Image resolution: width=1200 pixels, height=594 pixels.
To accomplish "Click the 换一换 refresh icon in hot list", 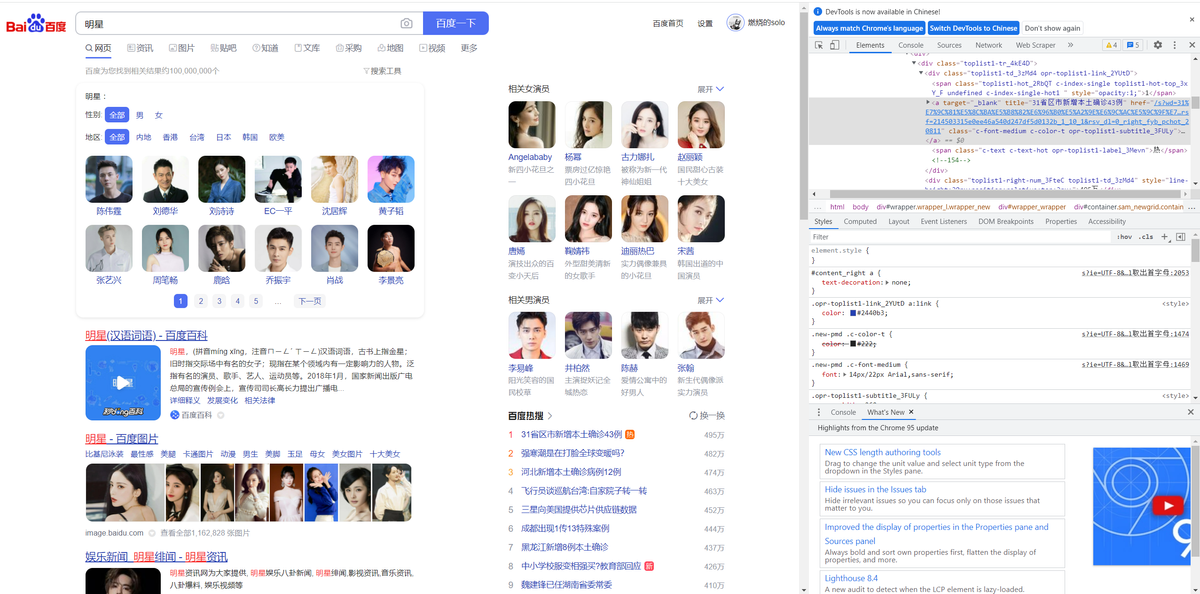I will coord(694,415).
